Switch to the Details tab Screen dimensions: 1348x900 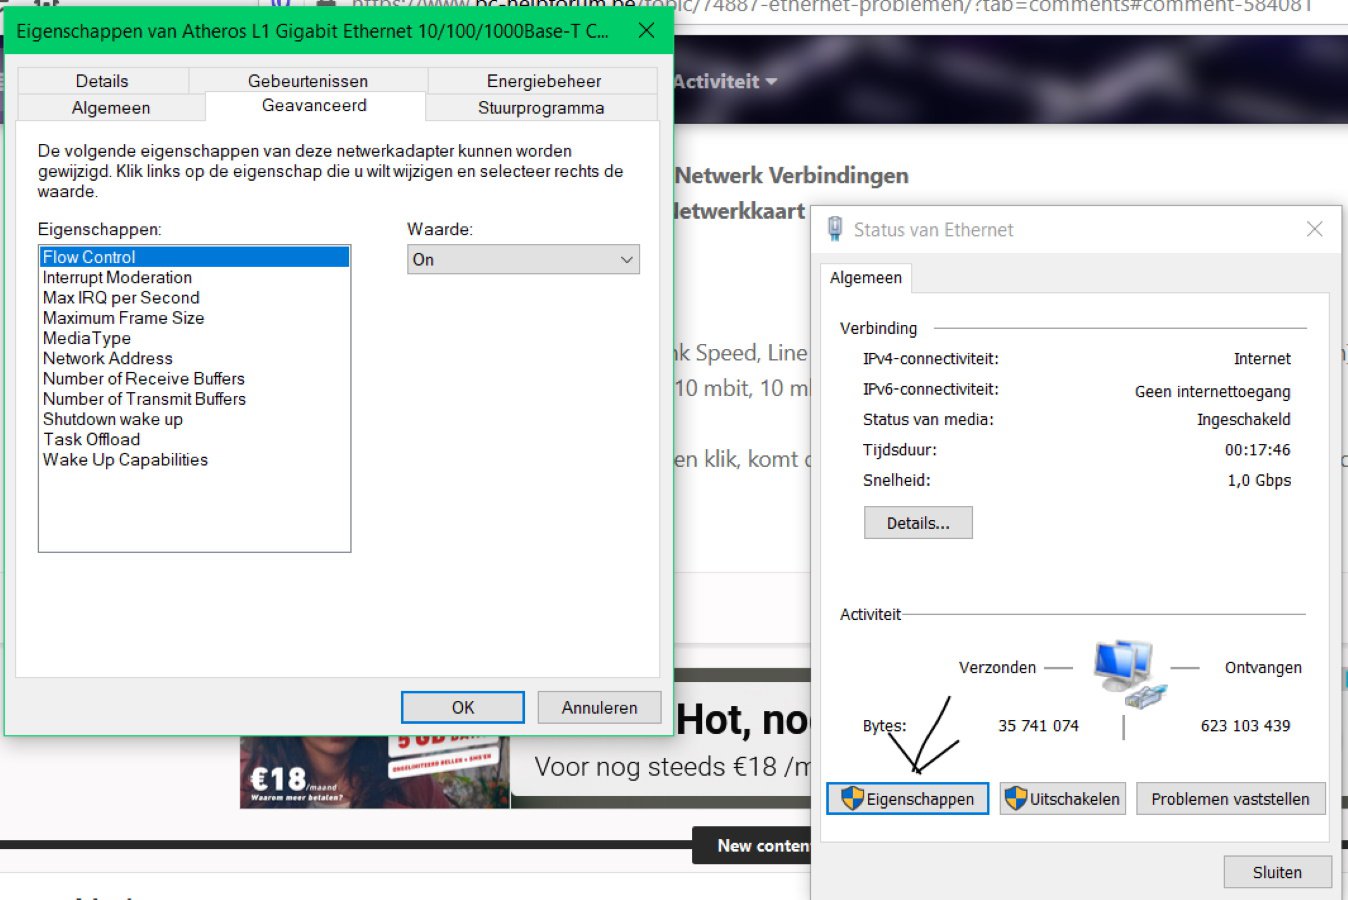pos(102,81)
